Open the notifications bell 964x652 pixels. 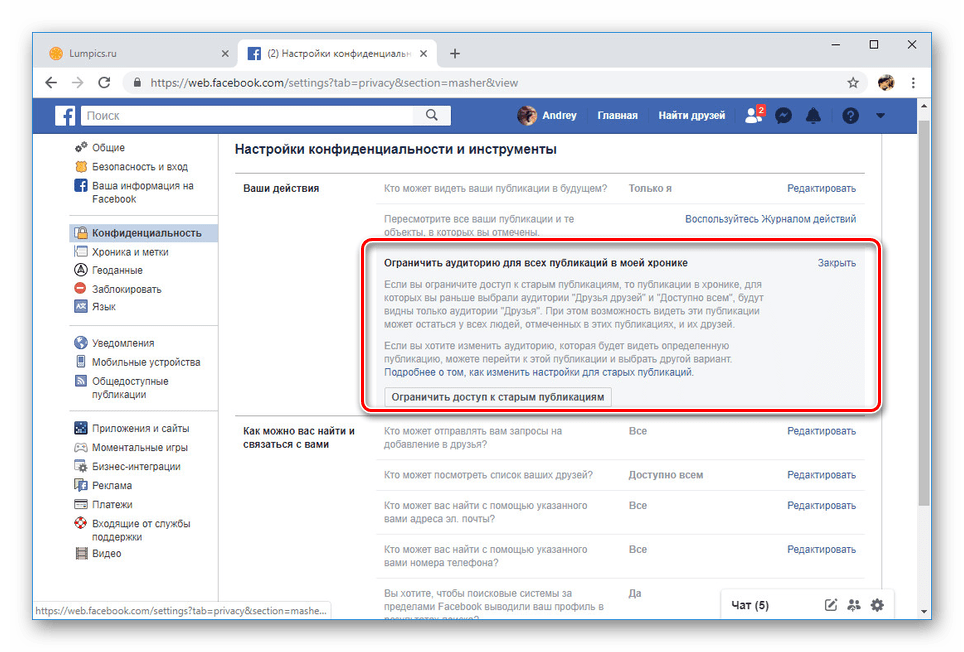[813, 116]
